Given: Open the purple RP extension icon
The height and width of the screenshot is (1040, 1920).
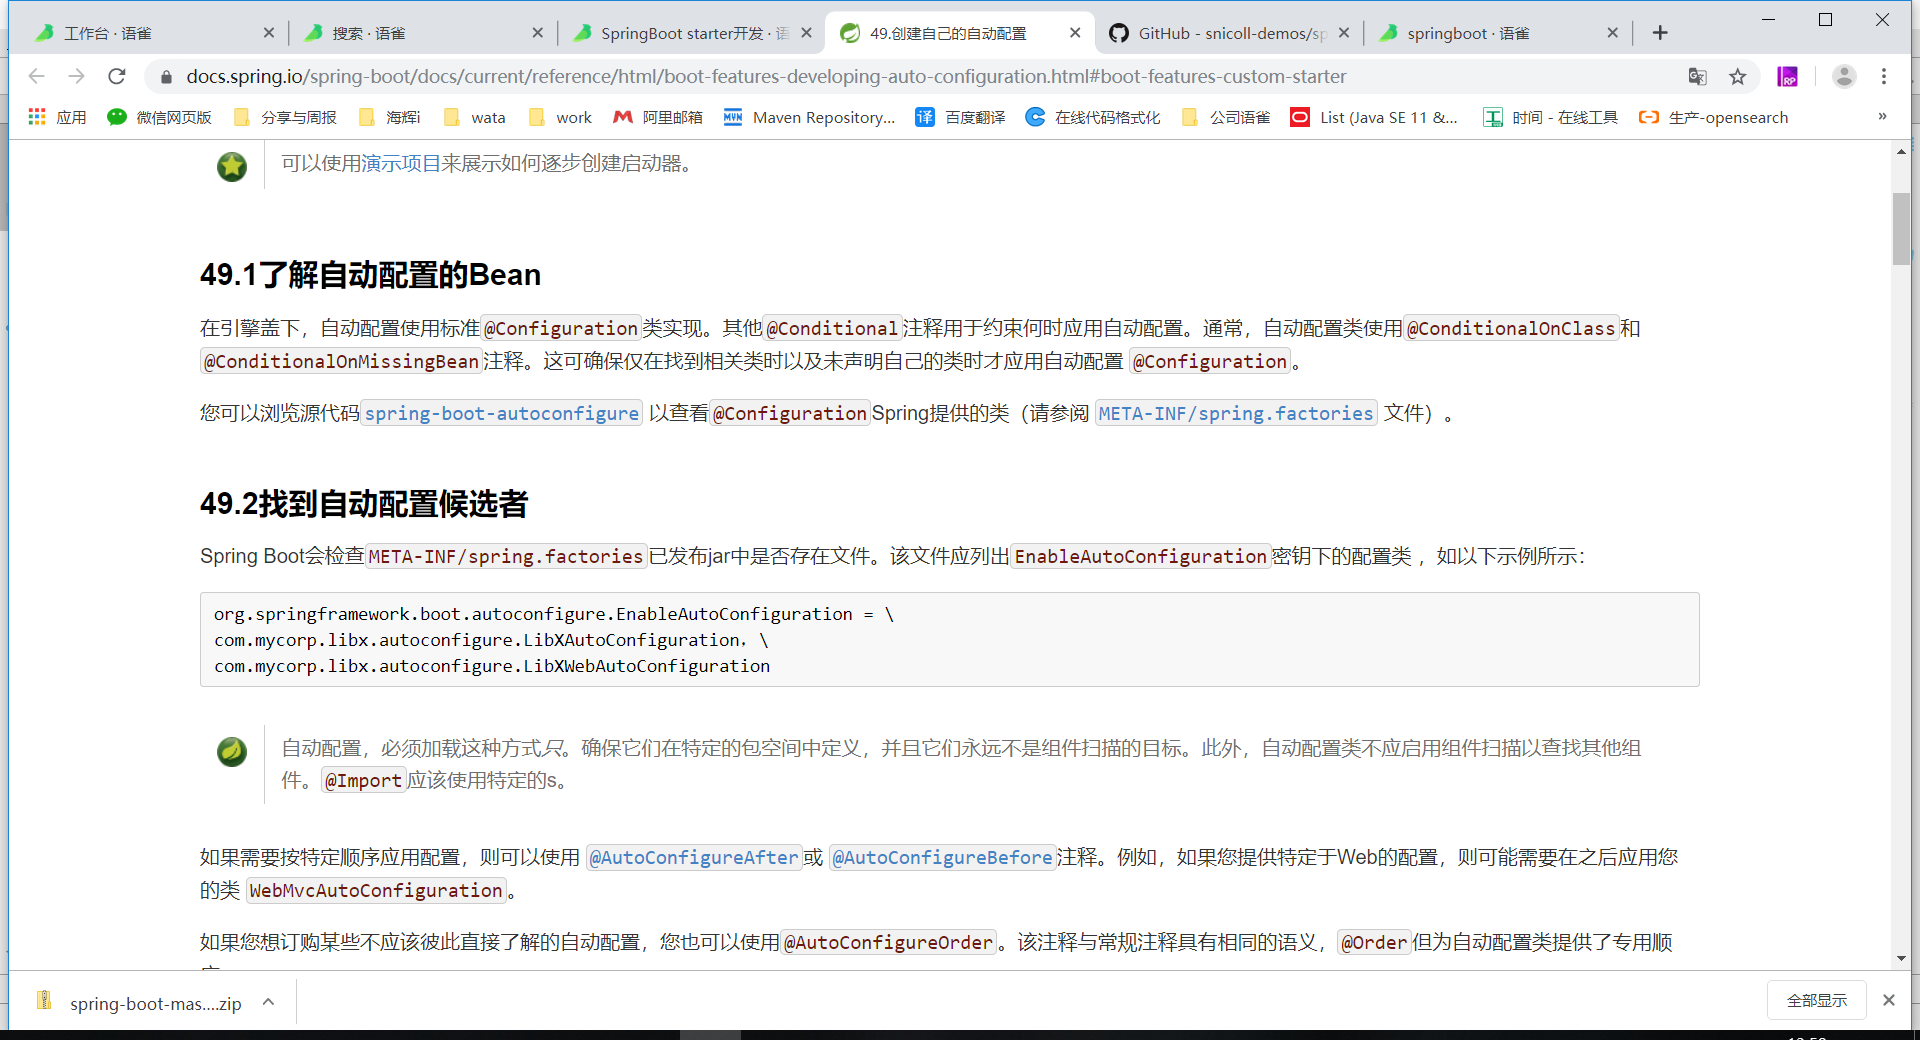Looking at the screenshot, I should 1787,76.
